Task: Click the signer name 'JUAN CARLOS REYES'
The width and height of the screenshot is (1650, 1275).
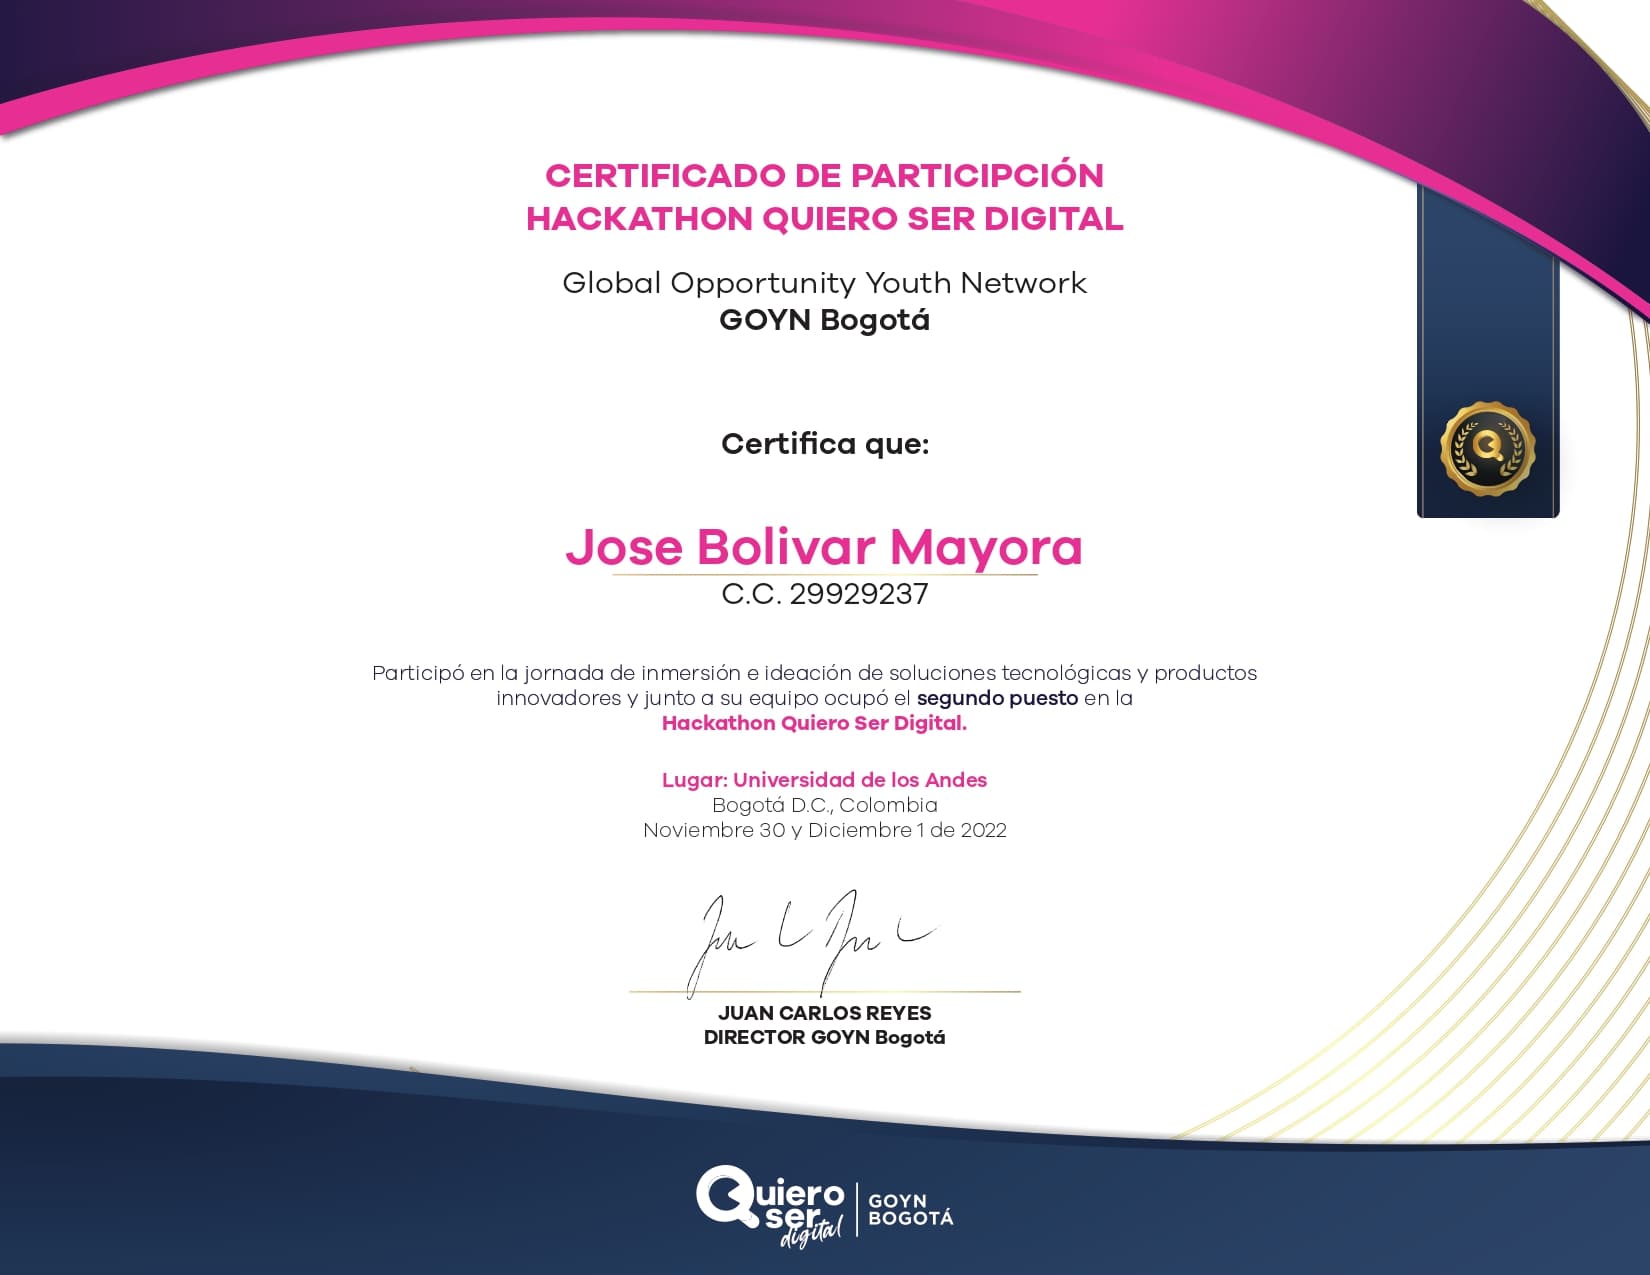Action: 824,1013
